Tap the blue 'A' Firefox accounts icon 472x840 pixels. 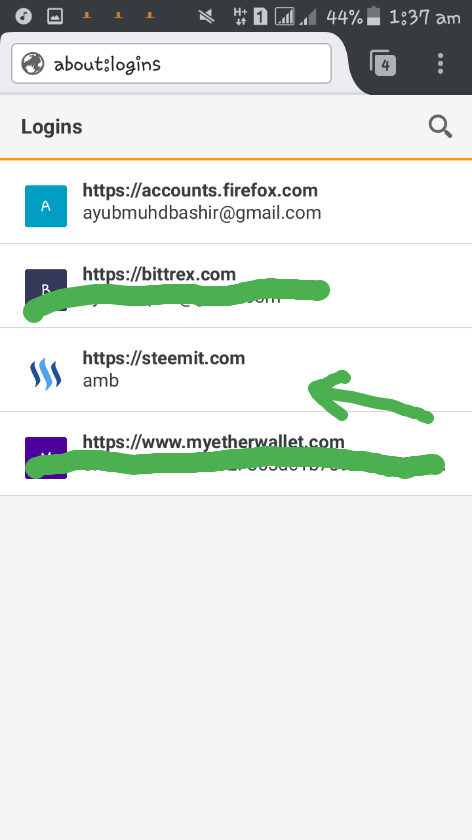click(x=46, y=206)
